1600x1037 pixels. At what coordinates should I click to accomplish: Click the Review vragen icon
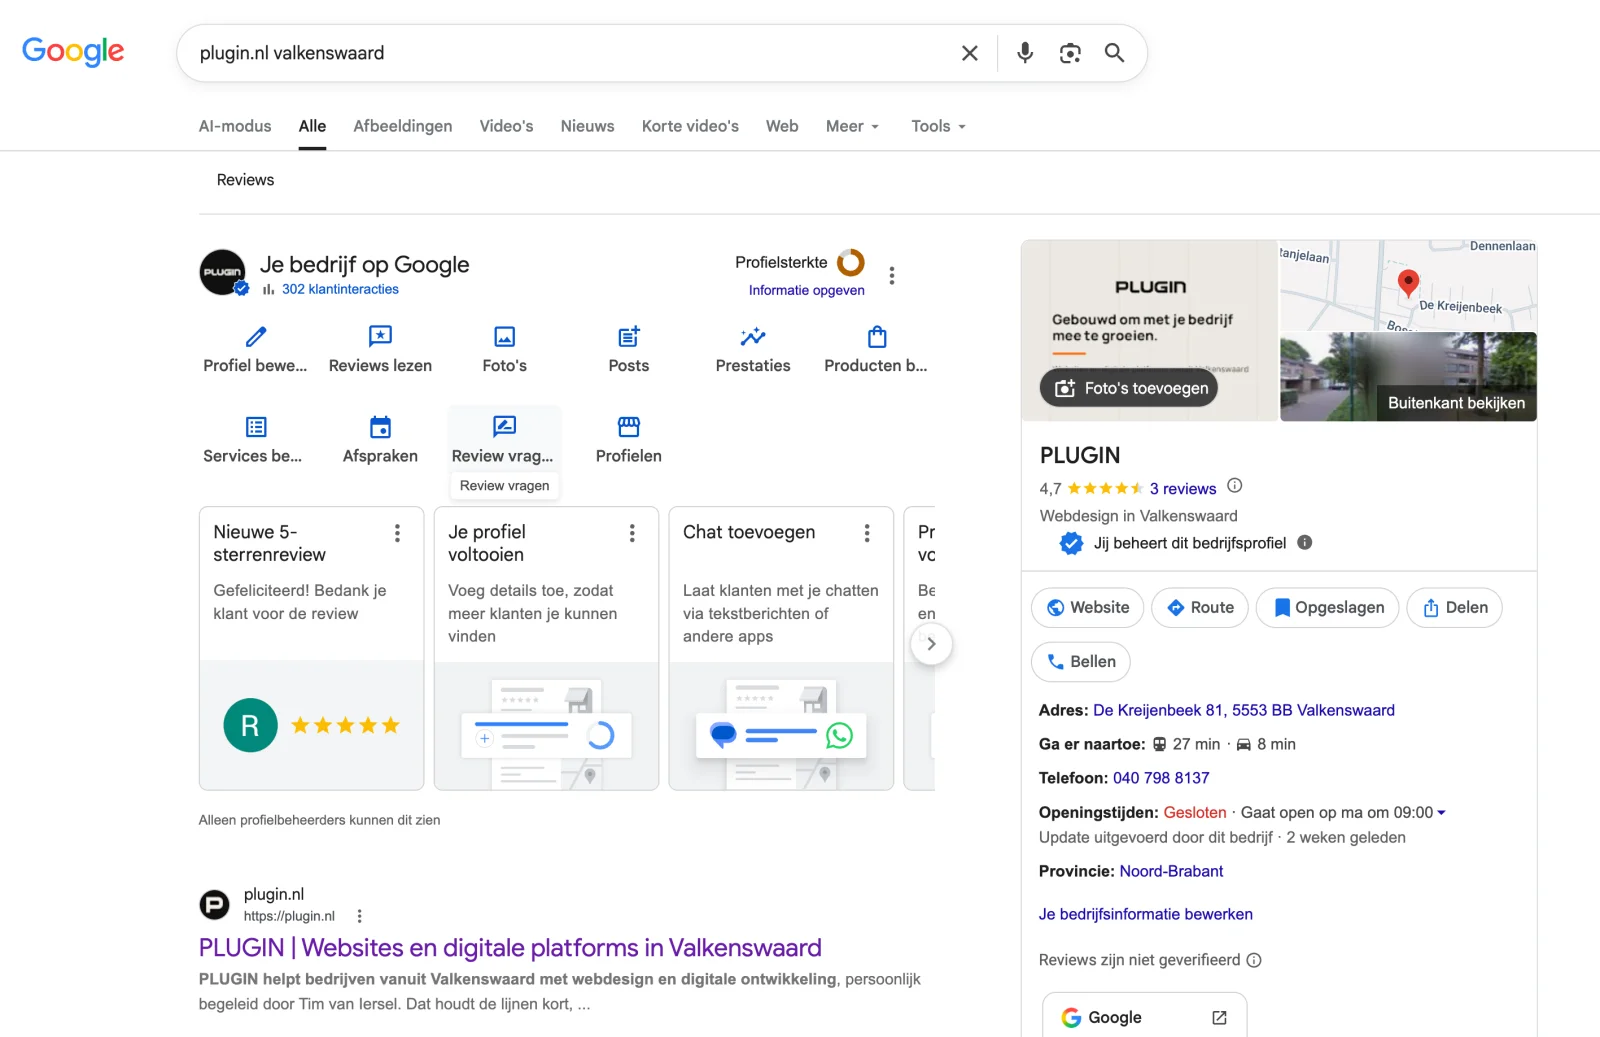coord(505,427)
